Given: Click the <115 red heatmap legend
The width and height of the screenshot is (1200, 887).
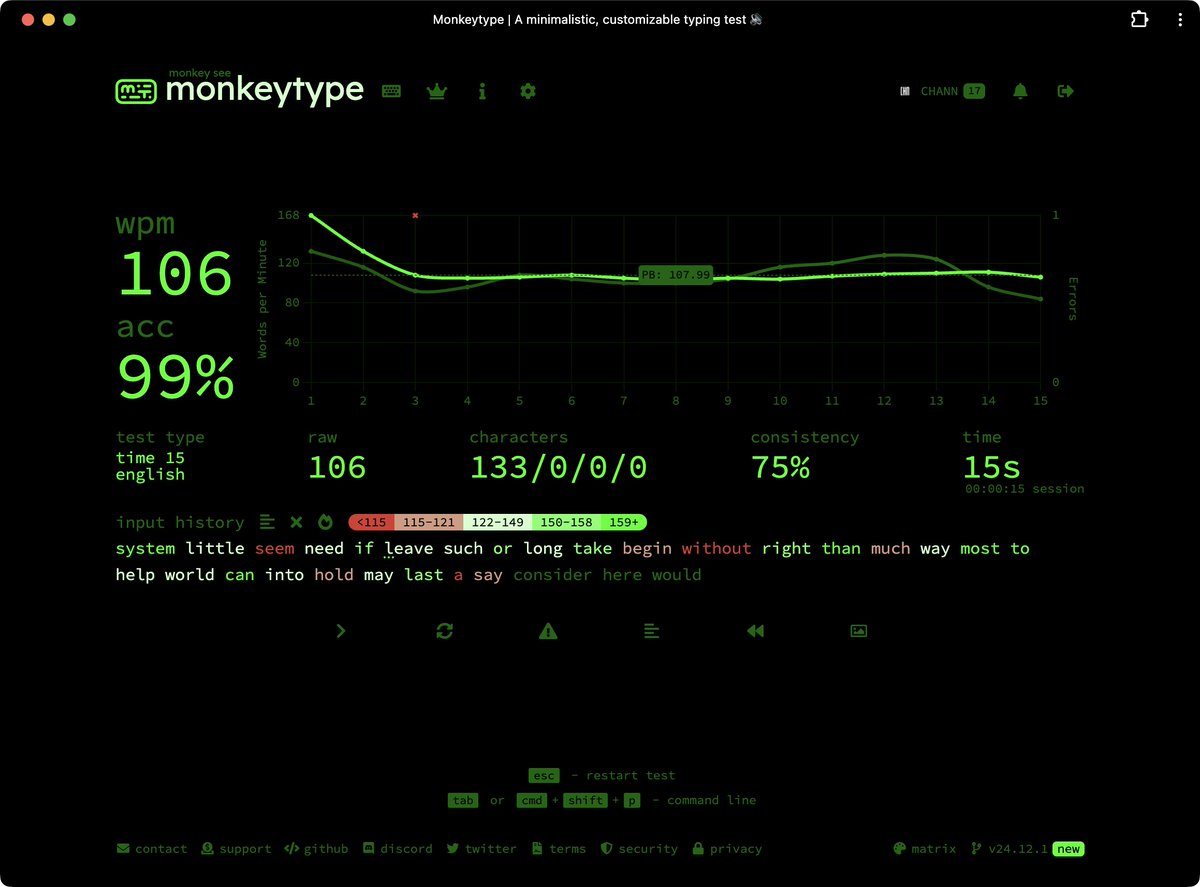Looking at the screenshot, I should coord(371,522).
